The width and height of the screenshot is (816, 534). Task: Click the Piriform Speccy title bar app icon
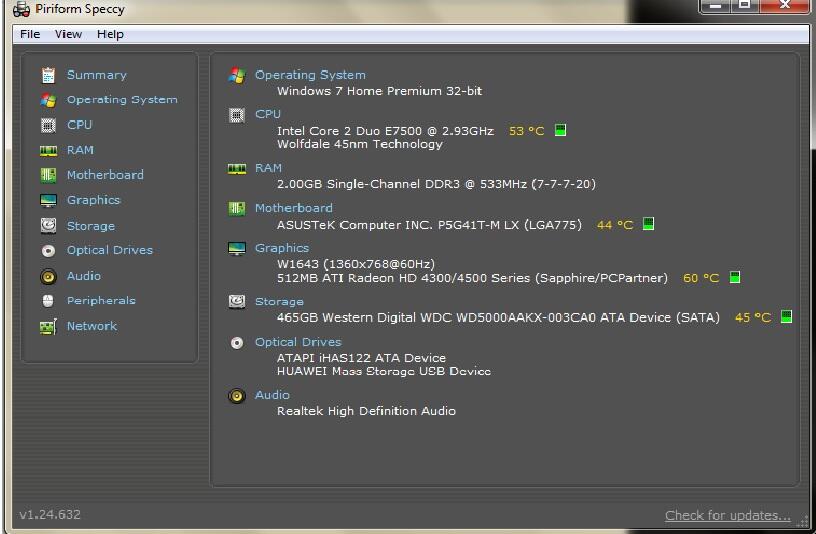point(21,9)
